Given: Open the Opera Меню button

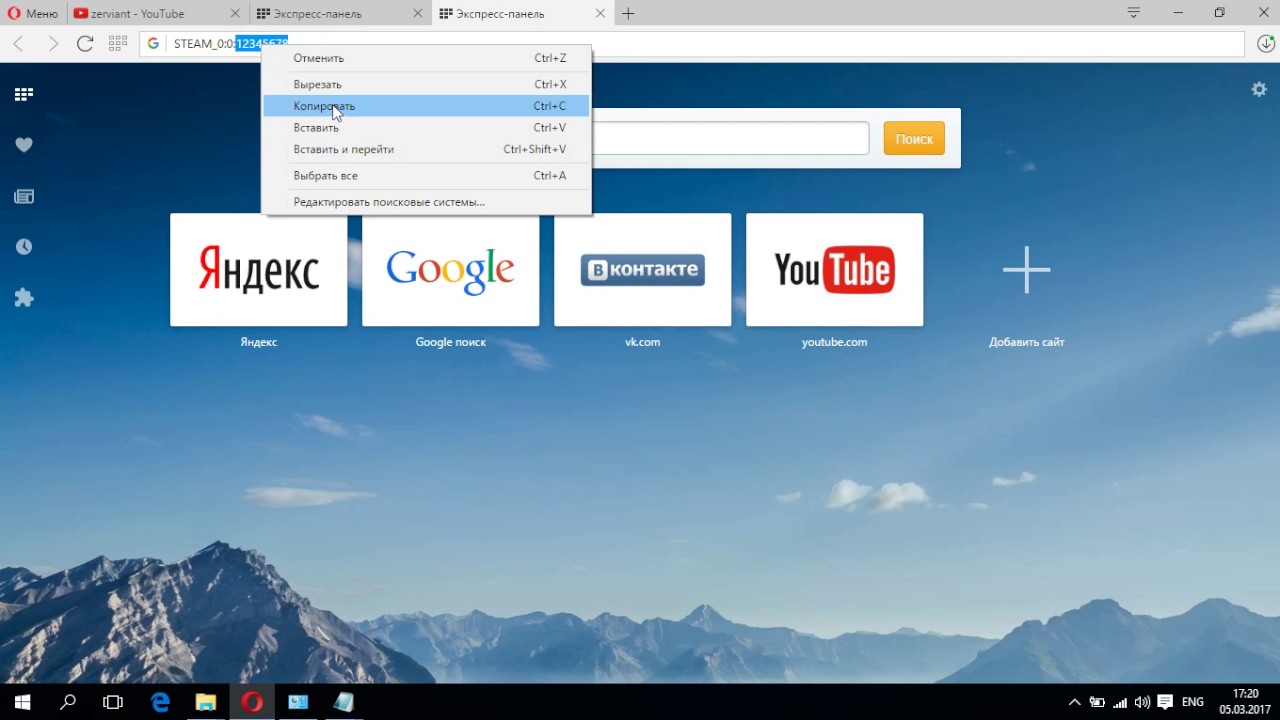Looking at the screenshot, I should point(33,14).
